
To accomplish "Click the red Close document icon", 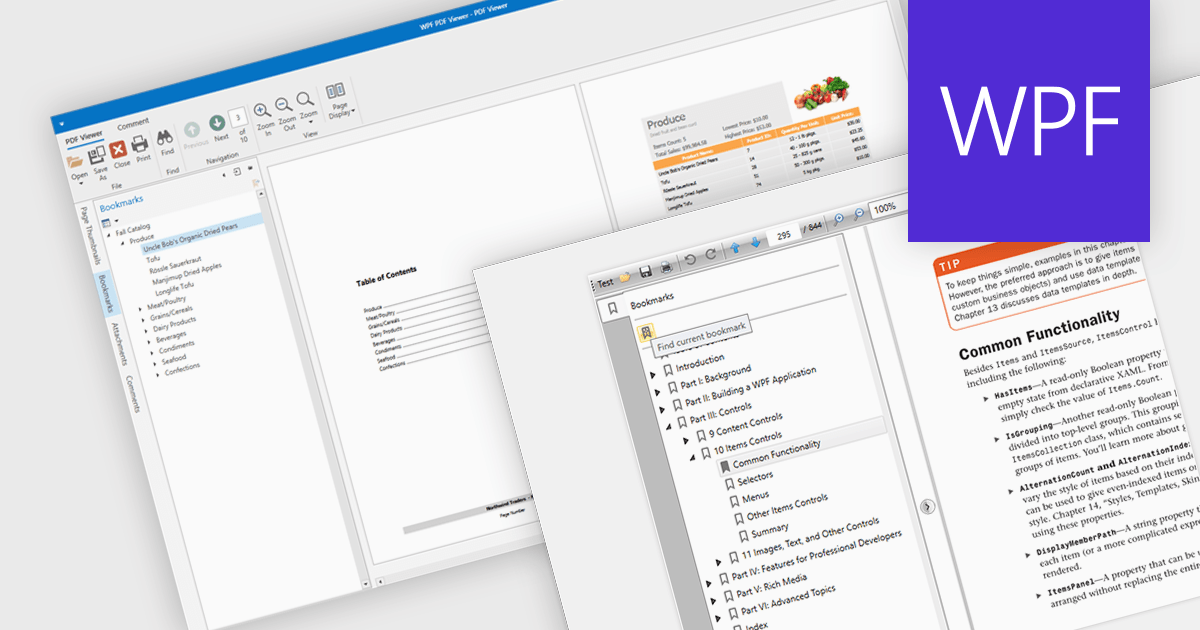I will click(x=118, y=151).
